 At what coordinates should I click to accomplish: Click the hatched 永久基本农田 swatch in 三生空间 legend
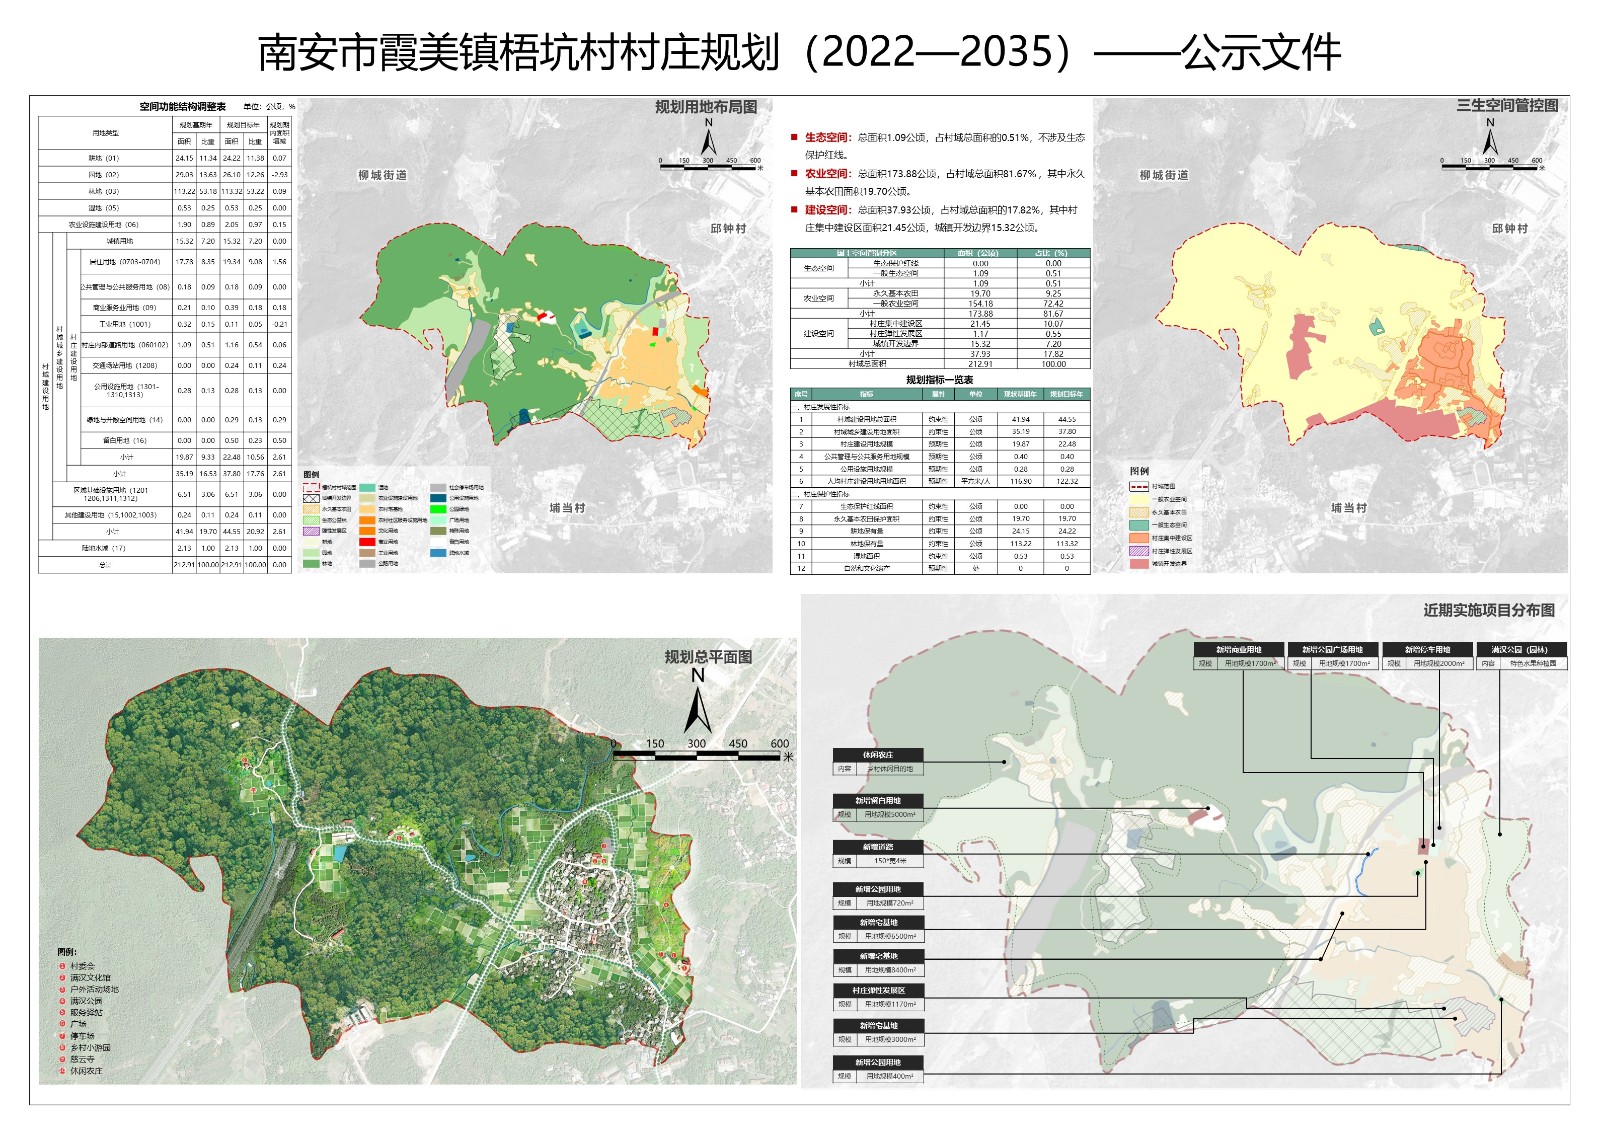[x=1138, y=512]
